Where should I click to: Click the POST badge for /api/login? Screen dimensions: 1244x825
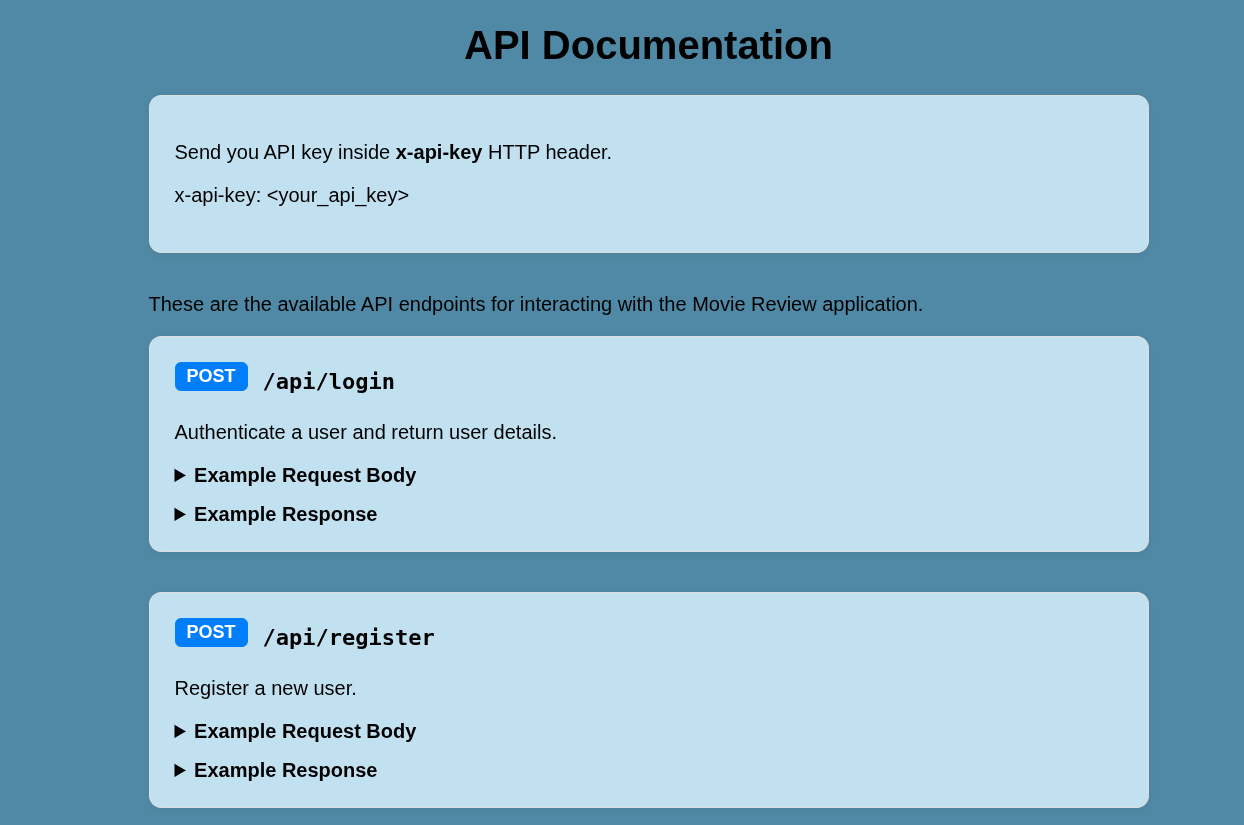point(211,377)
